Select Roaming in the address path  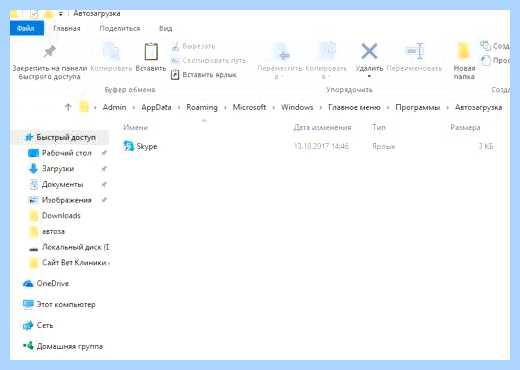point(202,107)
